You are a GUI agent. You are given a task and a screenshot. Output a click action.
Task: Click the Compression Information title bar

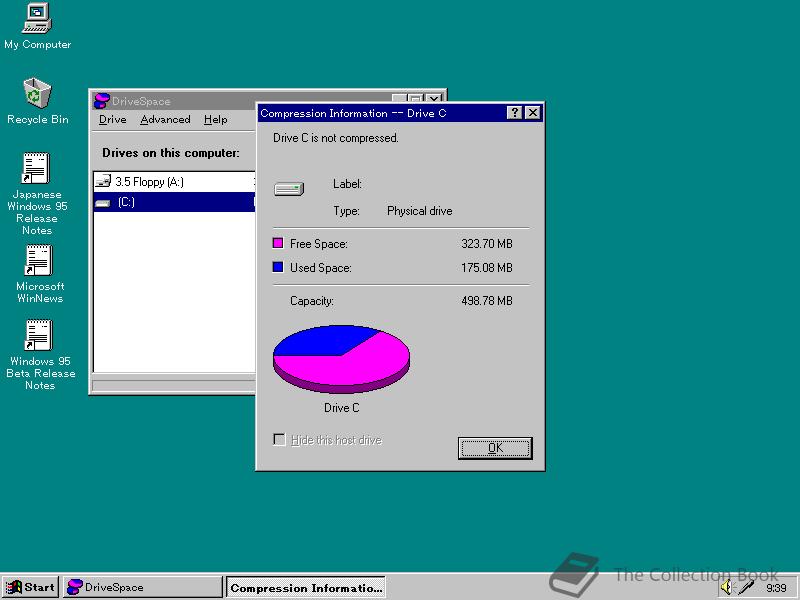click(x=383, y=113)
